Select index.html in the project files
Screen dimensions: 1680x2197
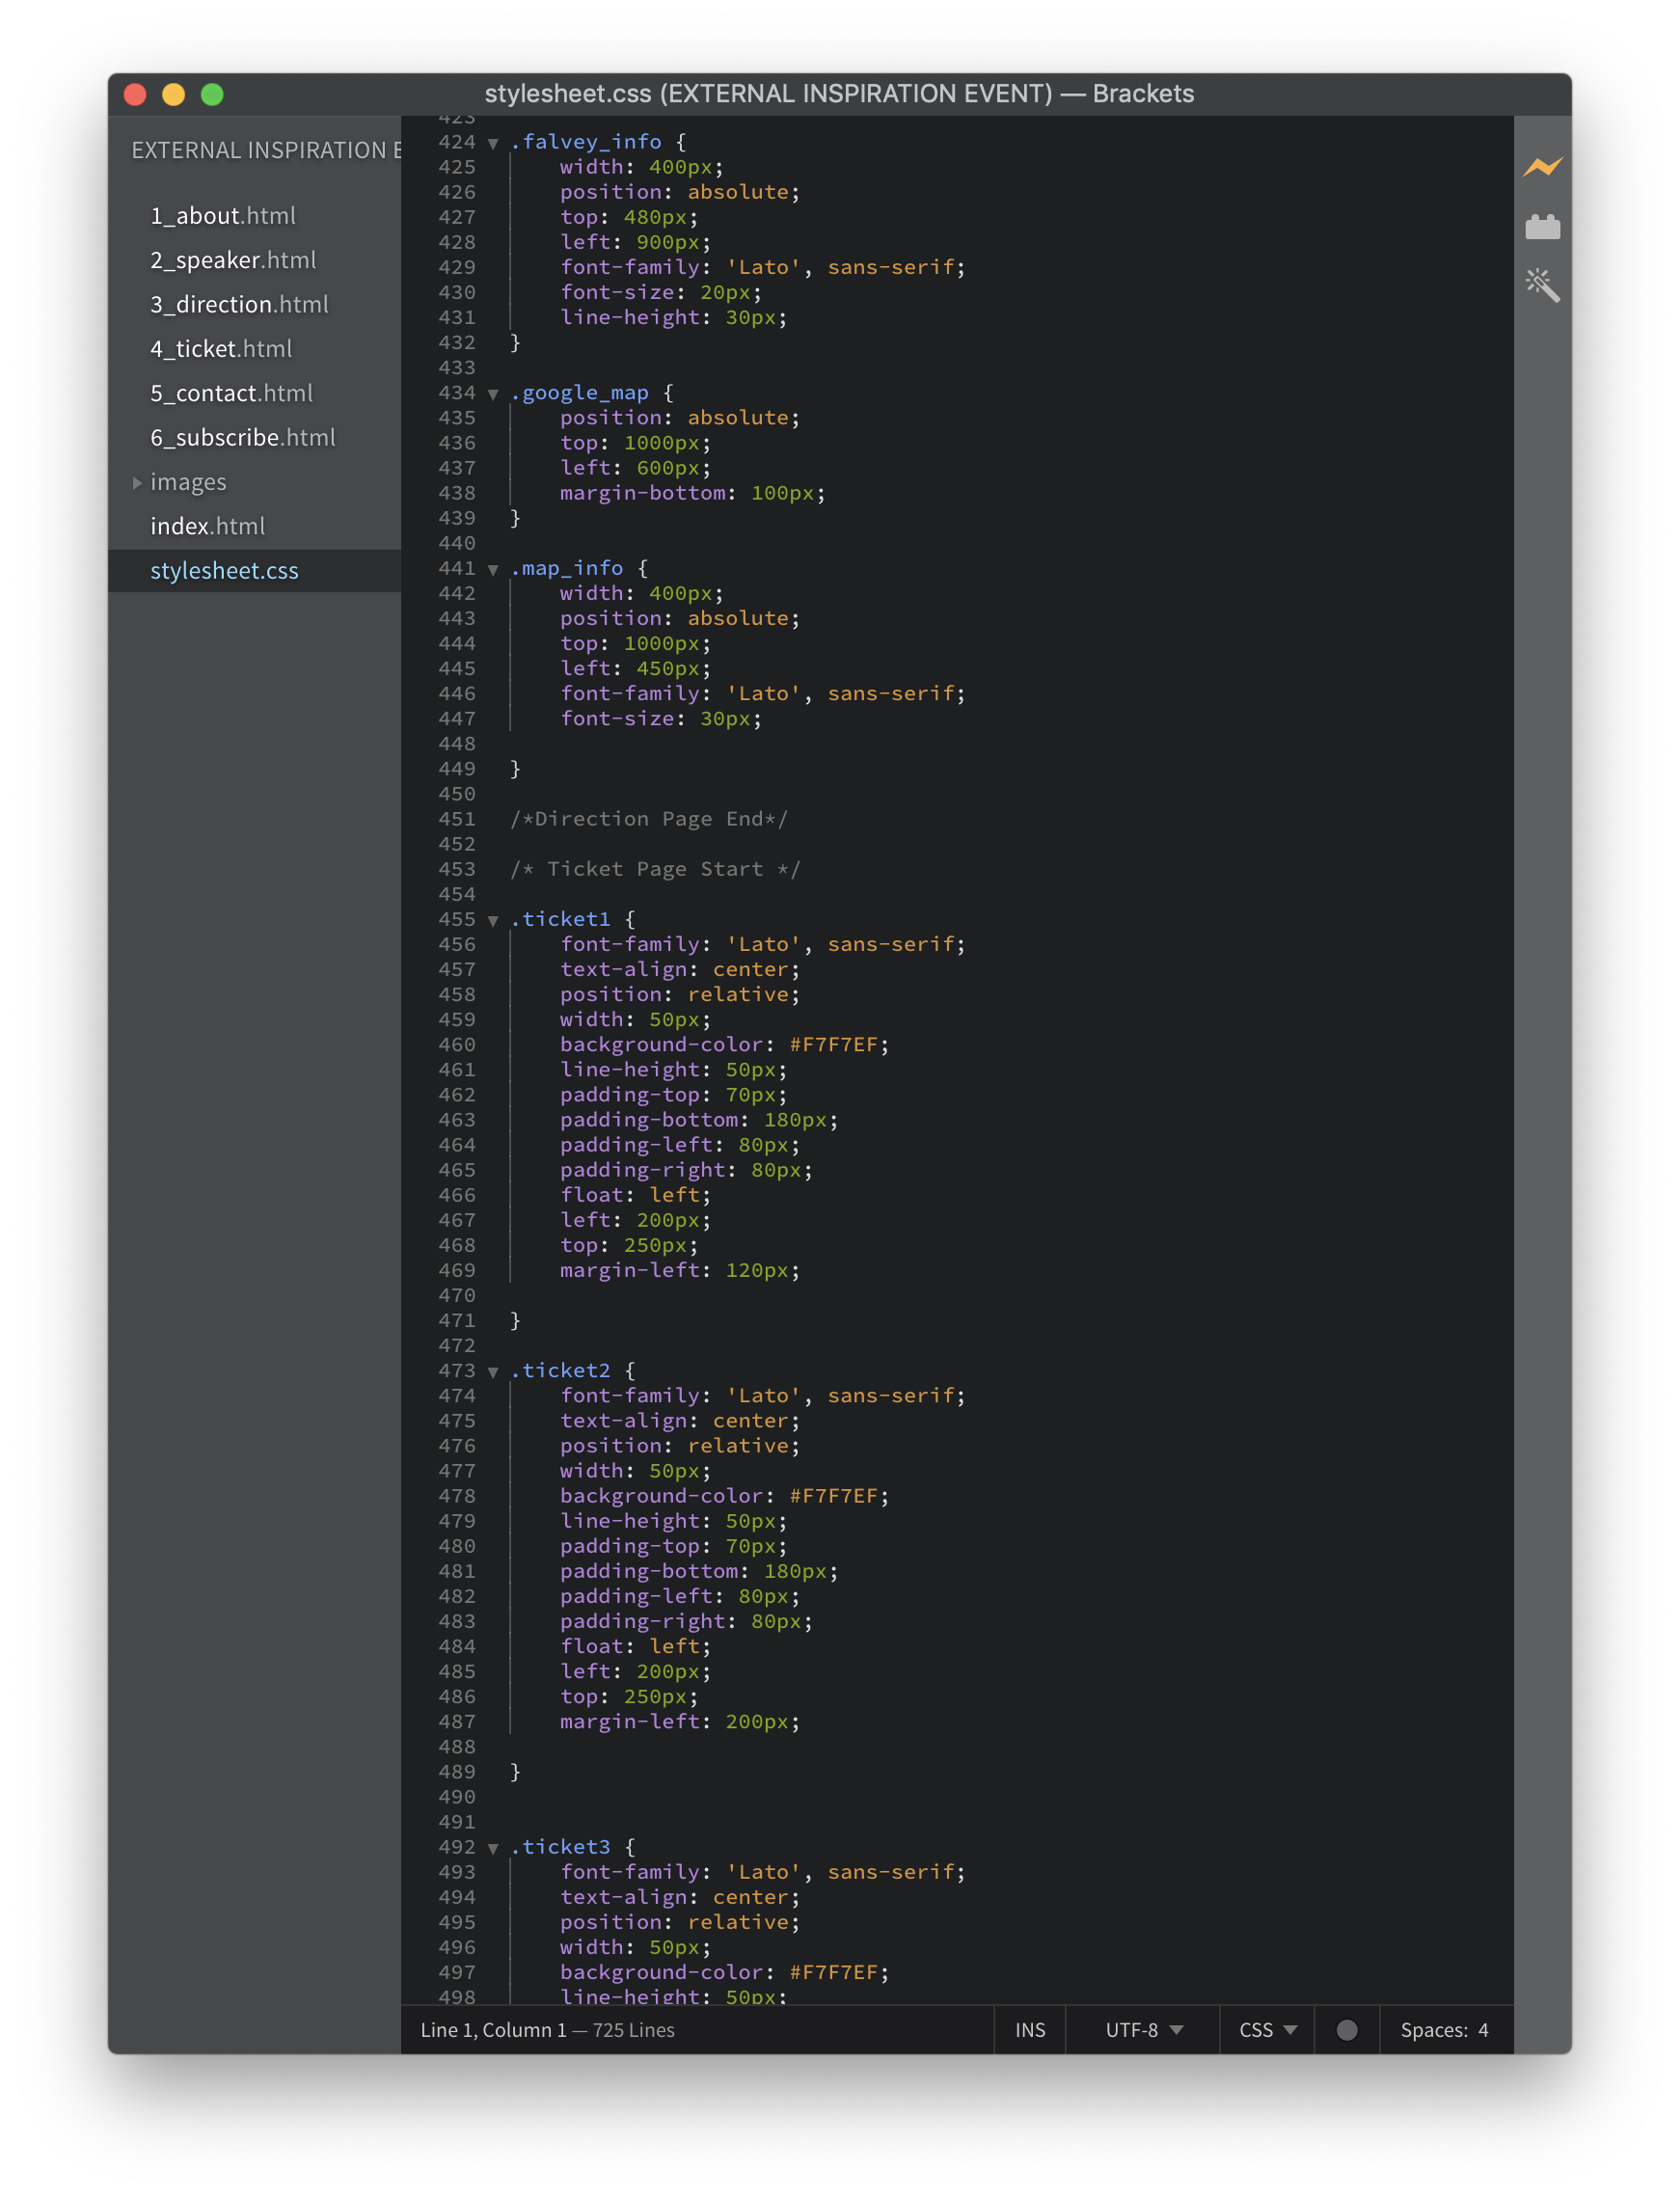click(207, 526)
